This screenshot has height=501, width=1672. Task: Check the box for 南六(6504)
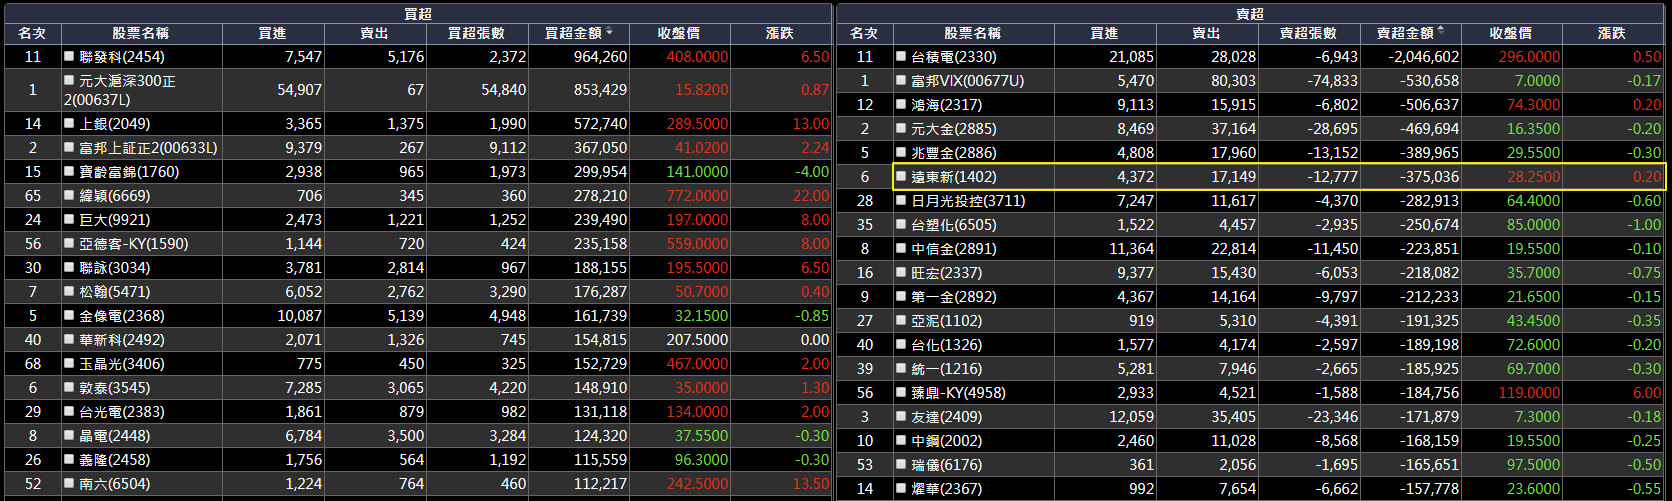coord(69,484)
